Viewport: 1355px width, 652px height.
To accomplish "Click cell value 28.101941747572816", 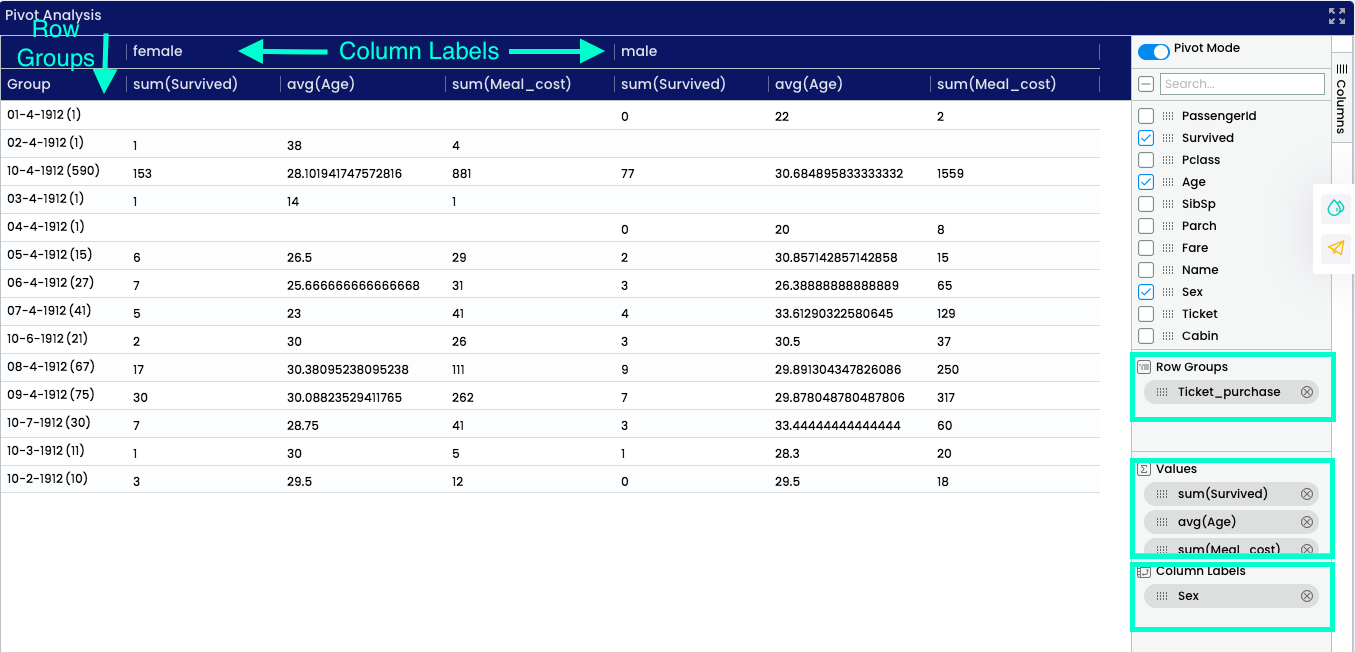I will [344, 174].
